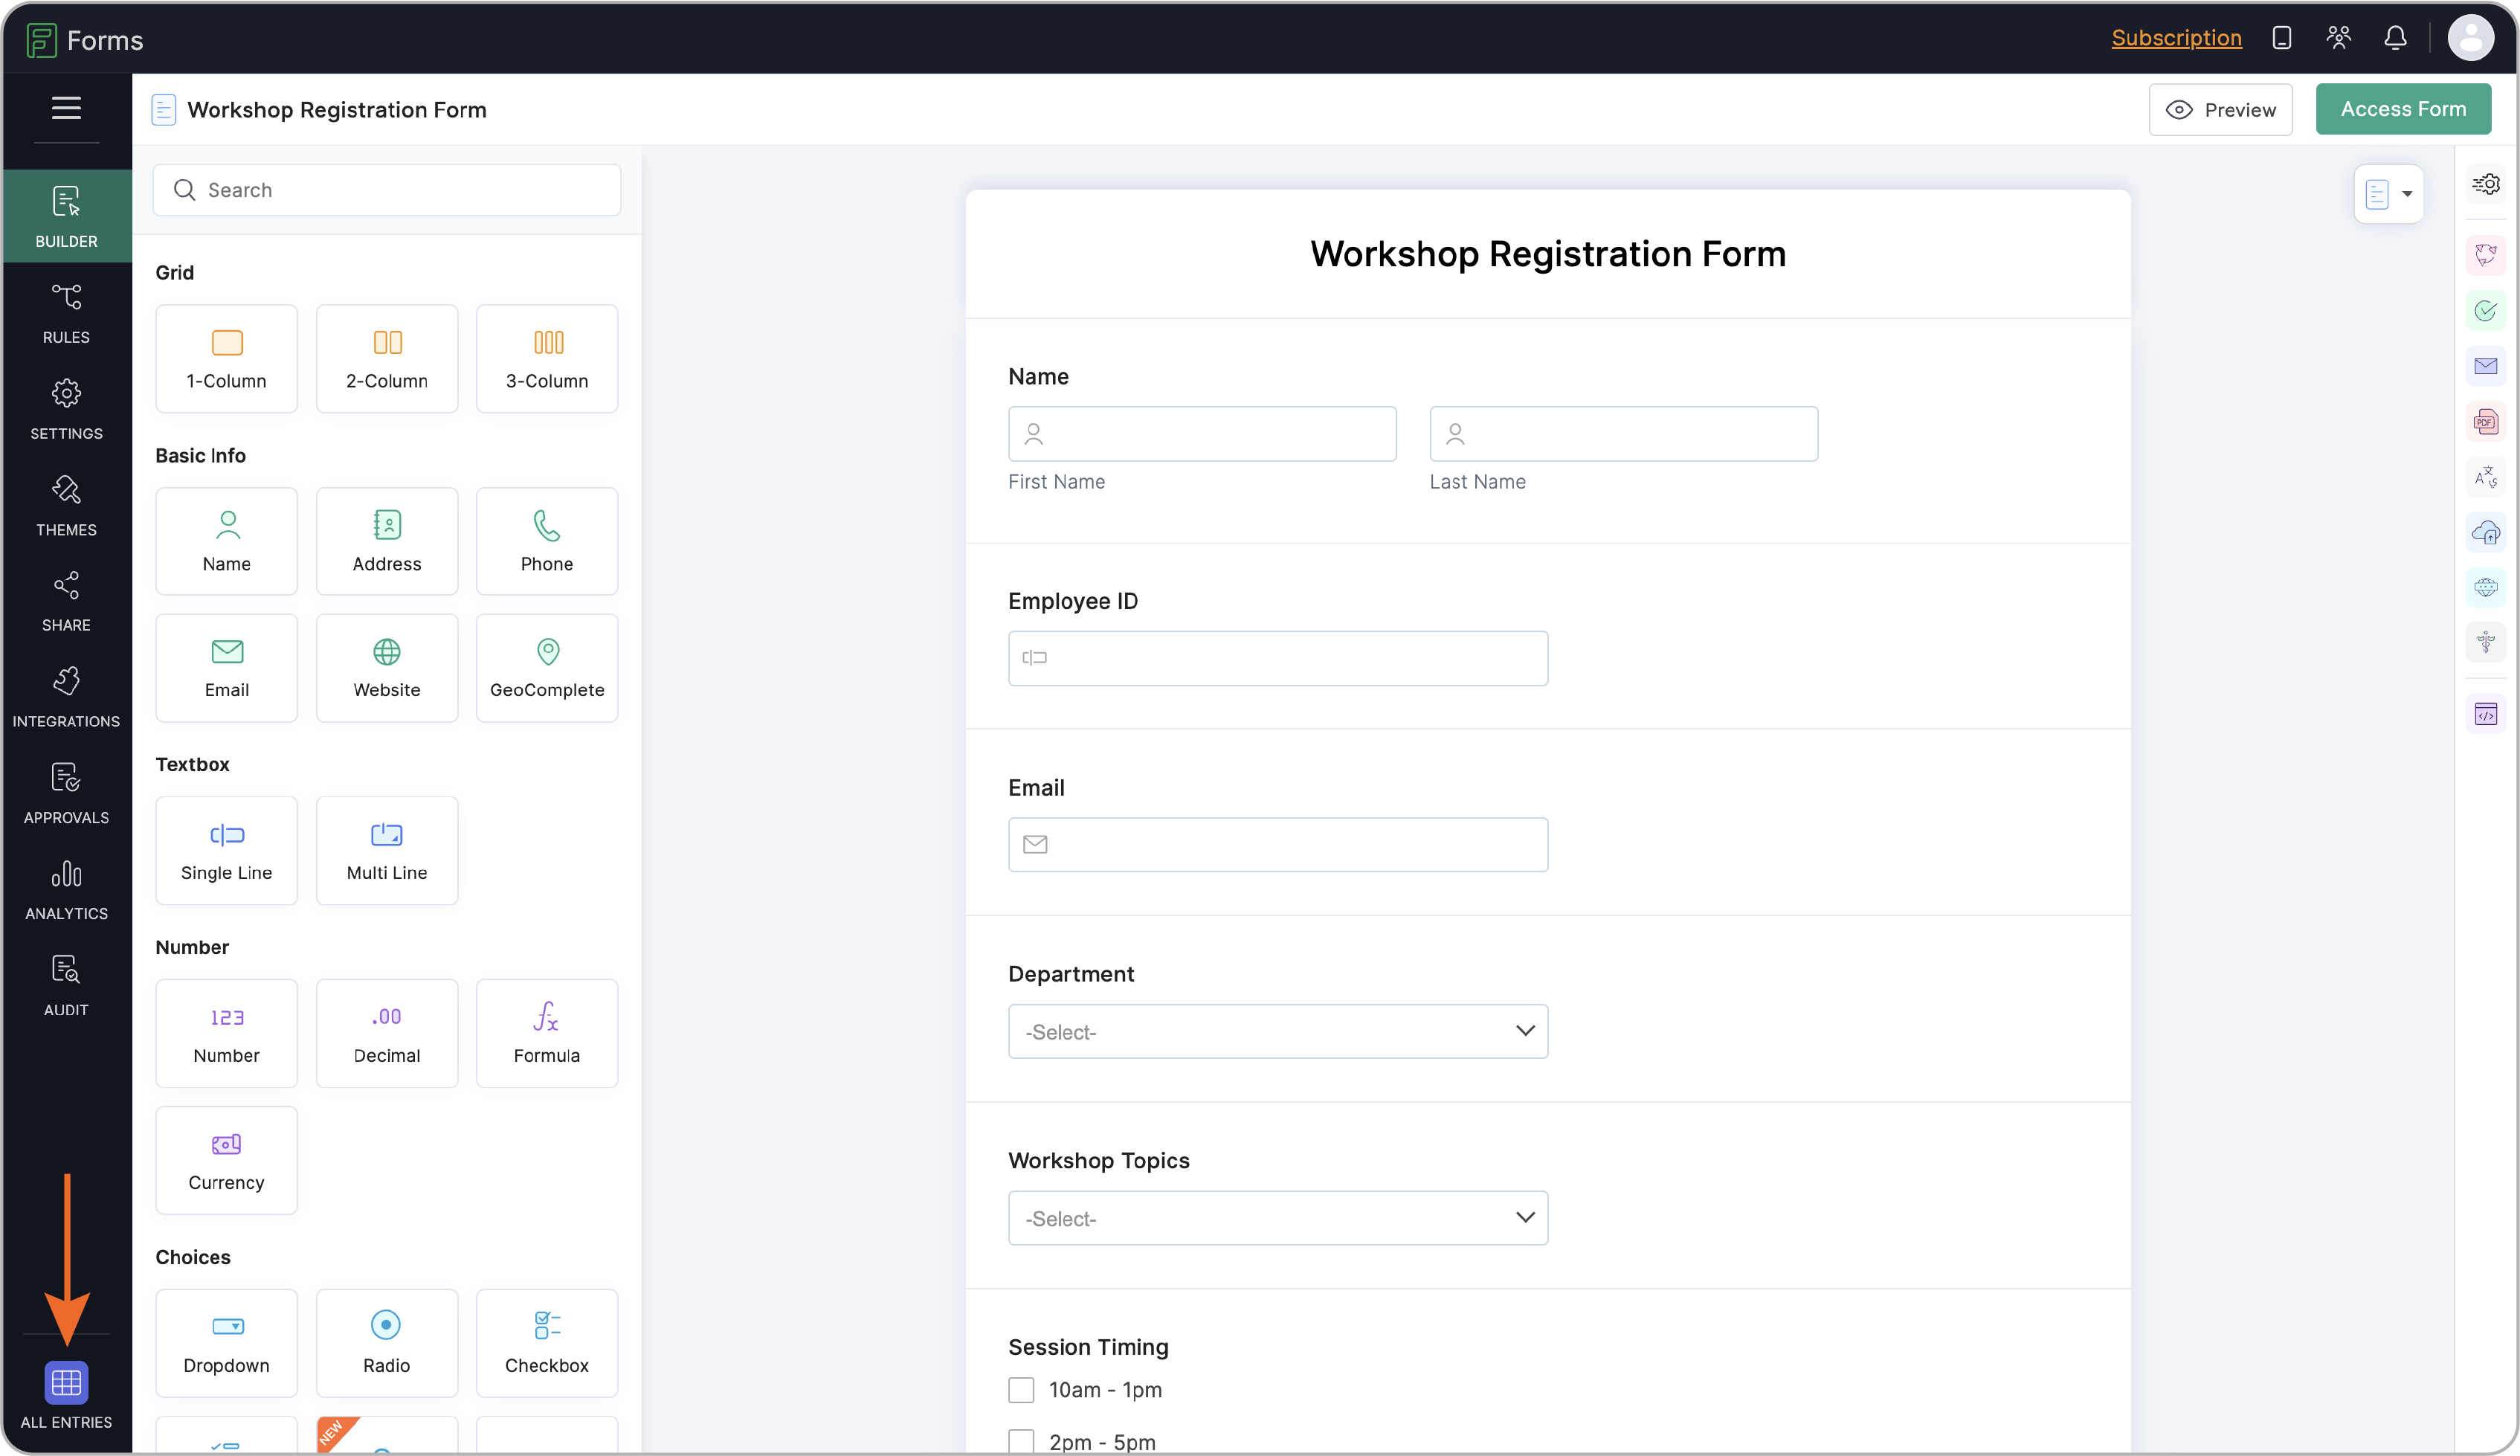Click the Preview button
This screenshot has height=1456, width=2520.
coord(2220,109)
